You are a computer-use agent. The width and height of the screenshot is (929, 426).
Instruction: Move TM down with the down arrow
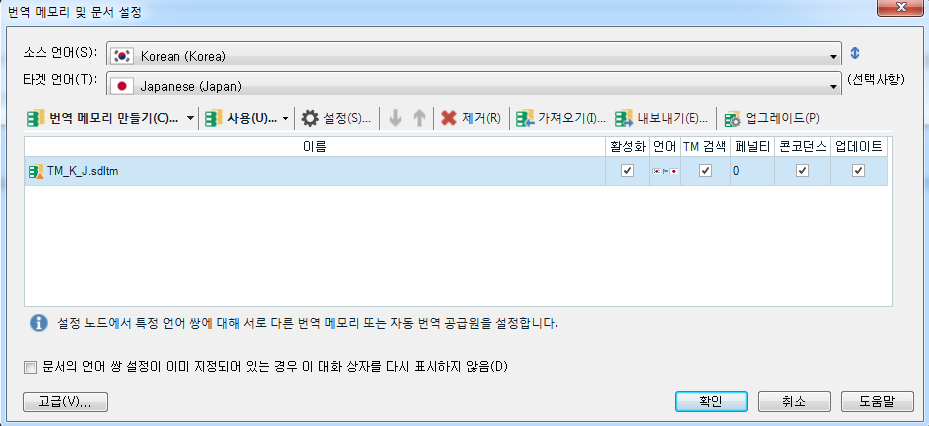[396, 118]
